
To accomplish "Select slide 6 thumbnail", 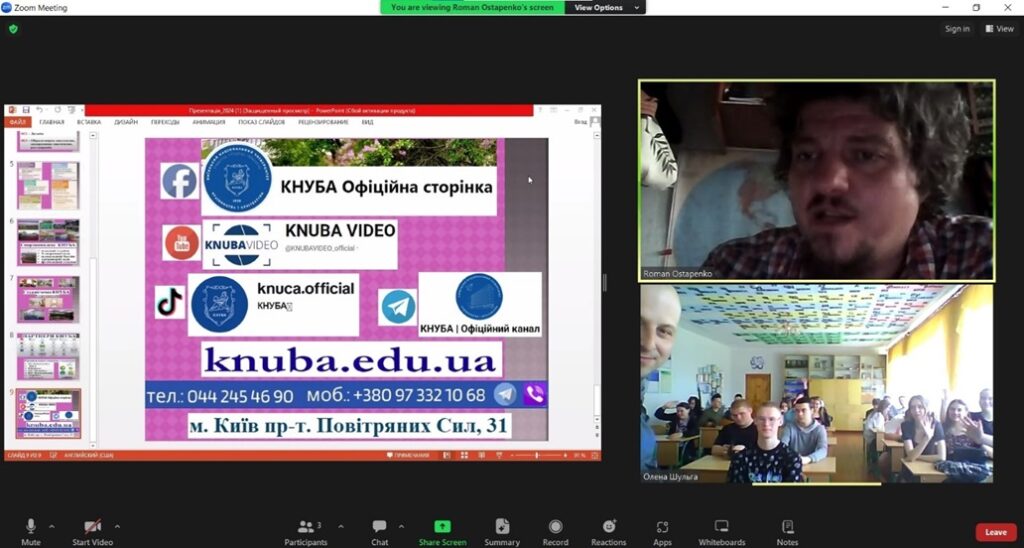I will pos(48,242).
